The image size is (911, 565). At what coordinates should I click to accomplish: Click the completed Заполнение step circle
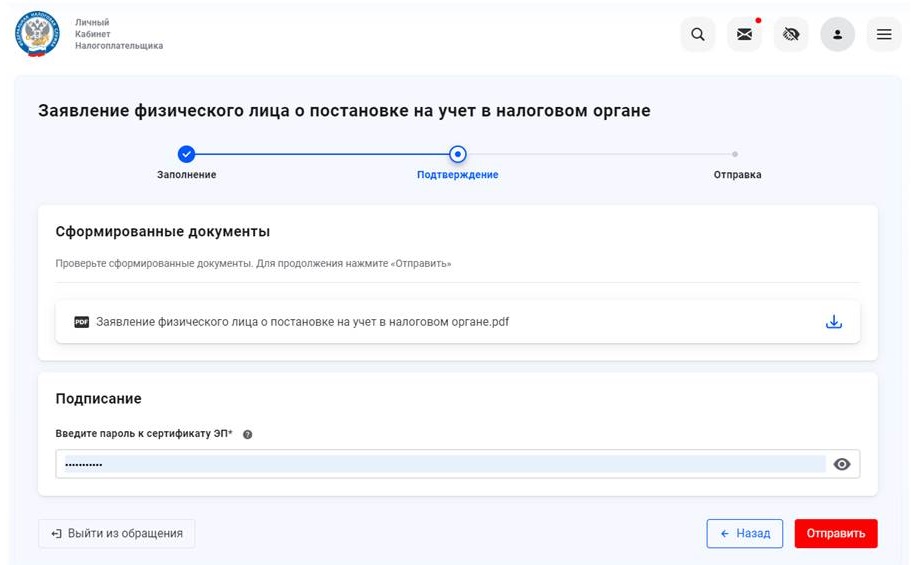click(186, 154)
